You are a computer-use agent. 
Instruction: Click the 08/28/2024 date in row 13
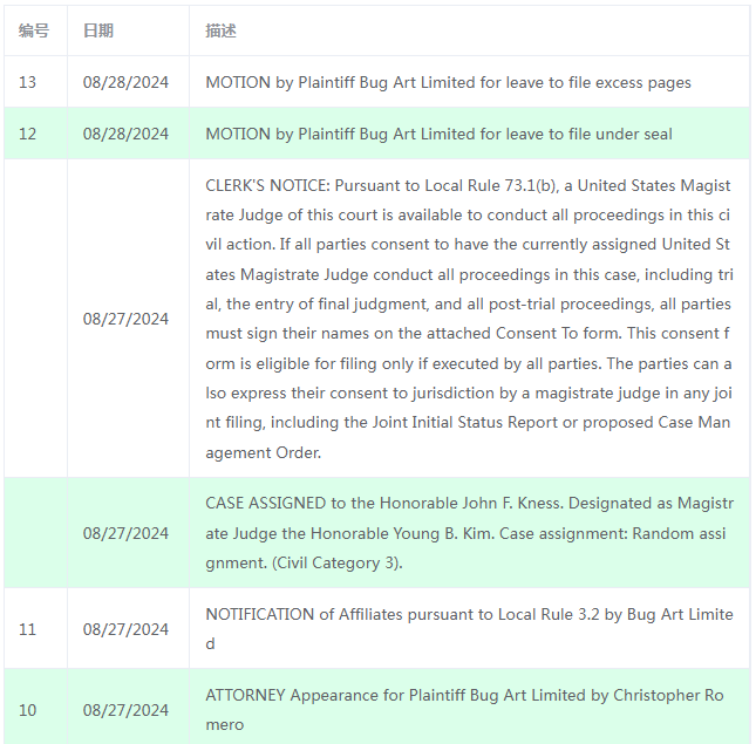(126, 82)
